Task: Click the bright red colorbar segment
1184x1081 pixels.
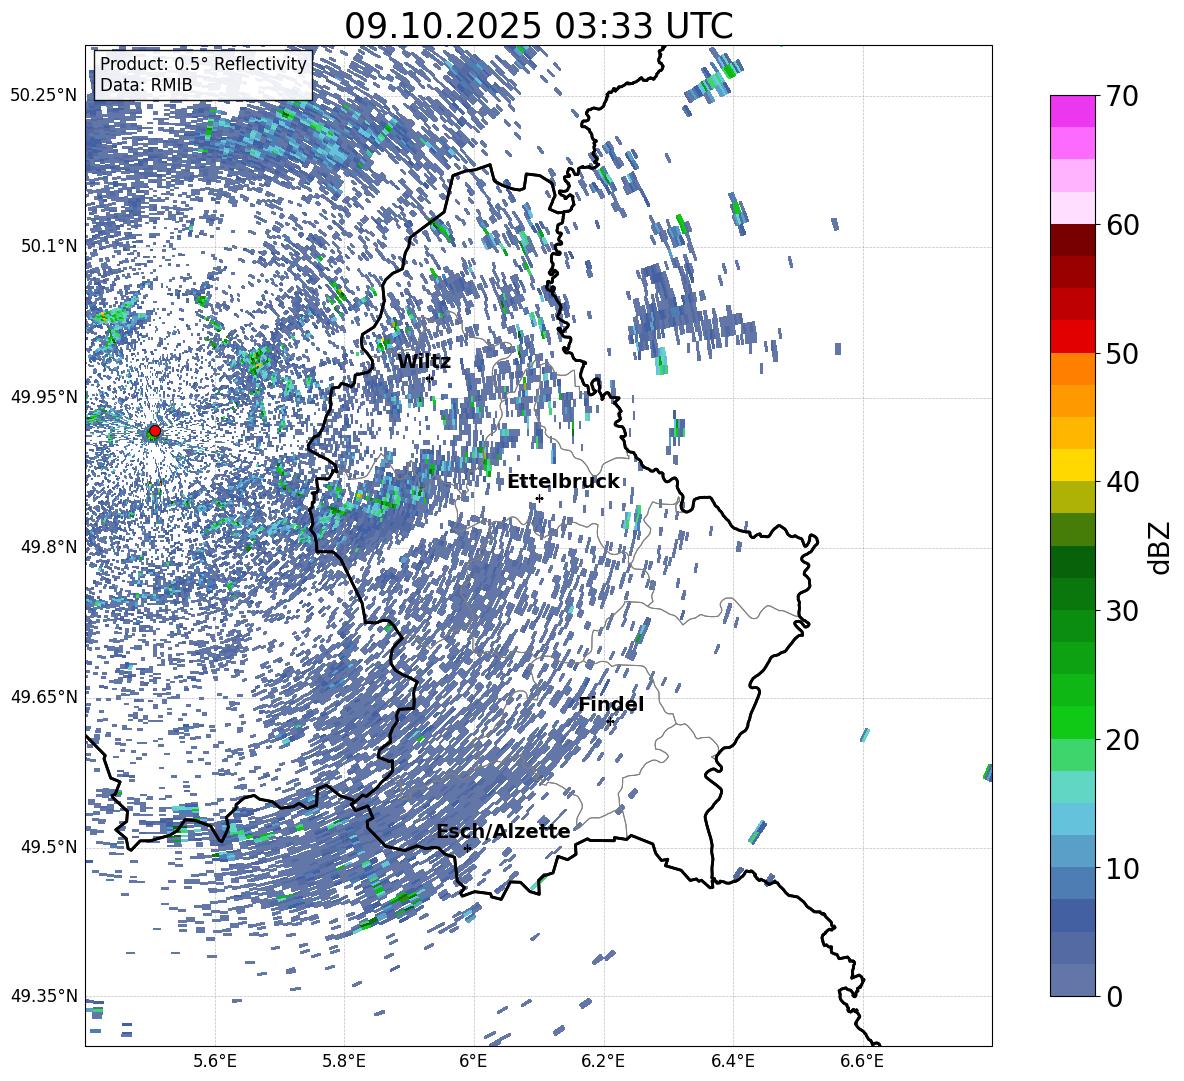Action: click(1072, 336)
